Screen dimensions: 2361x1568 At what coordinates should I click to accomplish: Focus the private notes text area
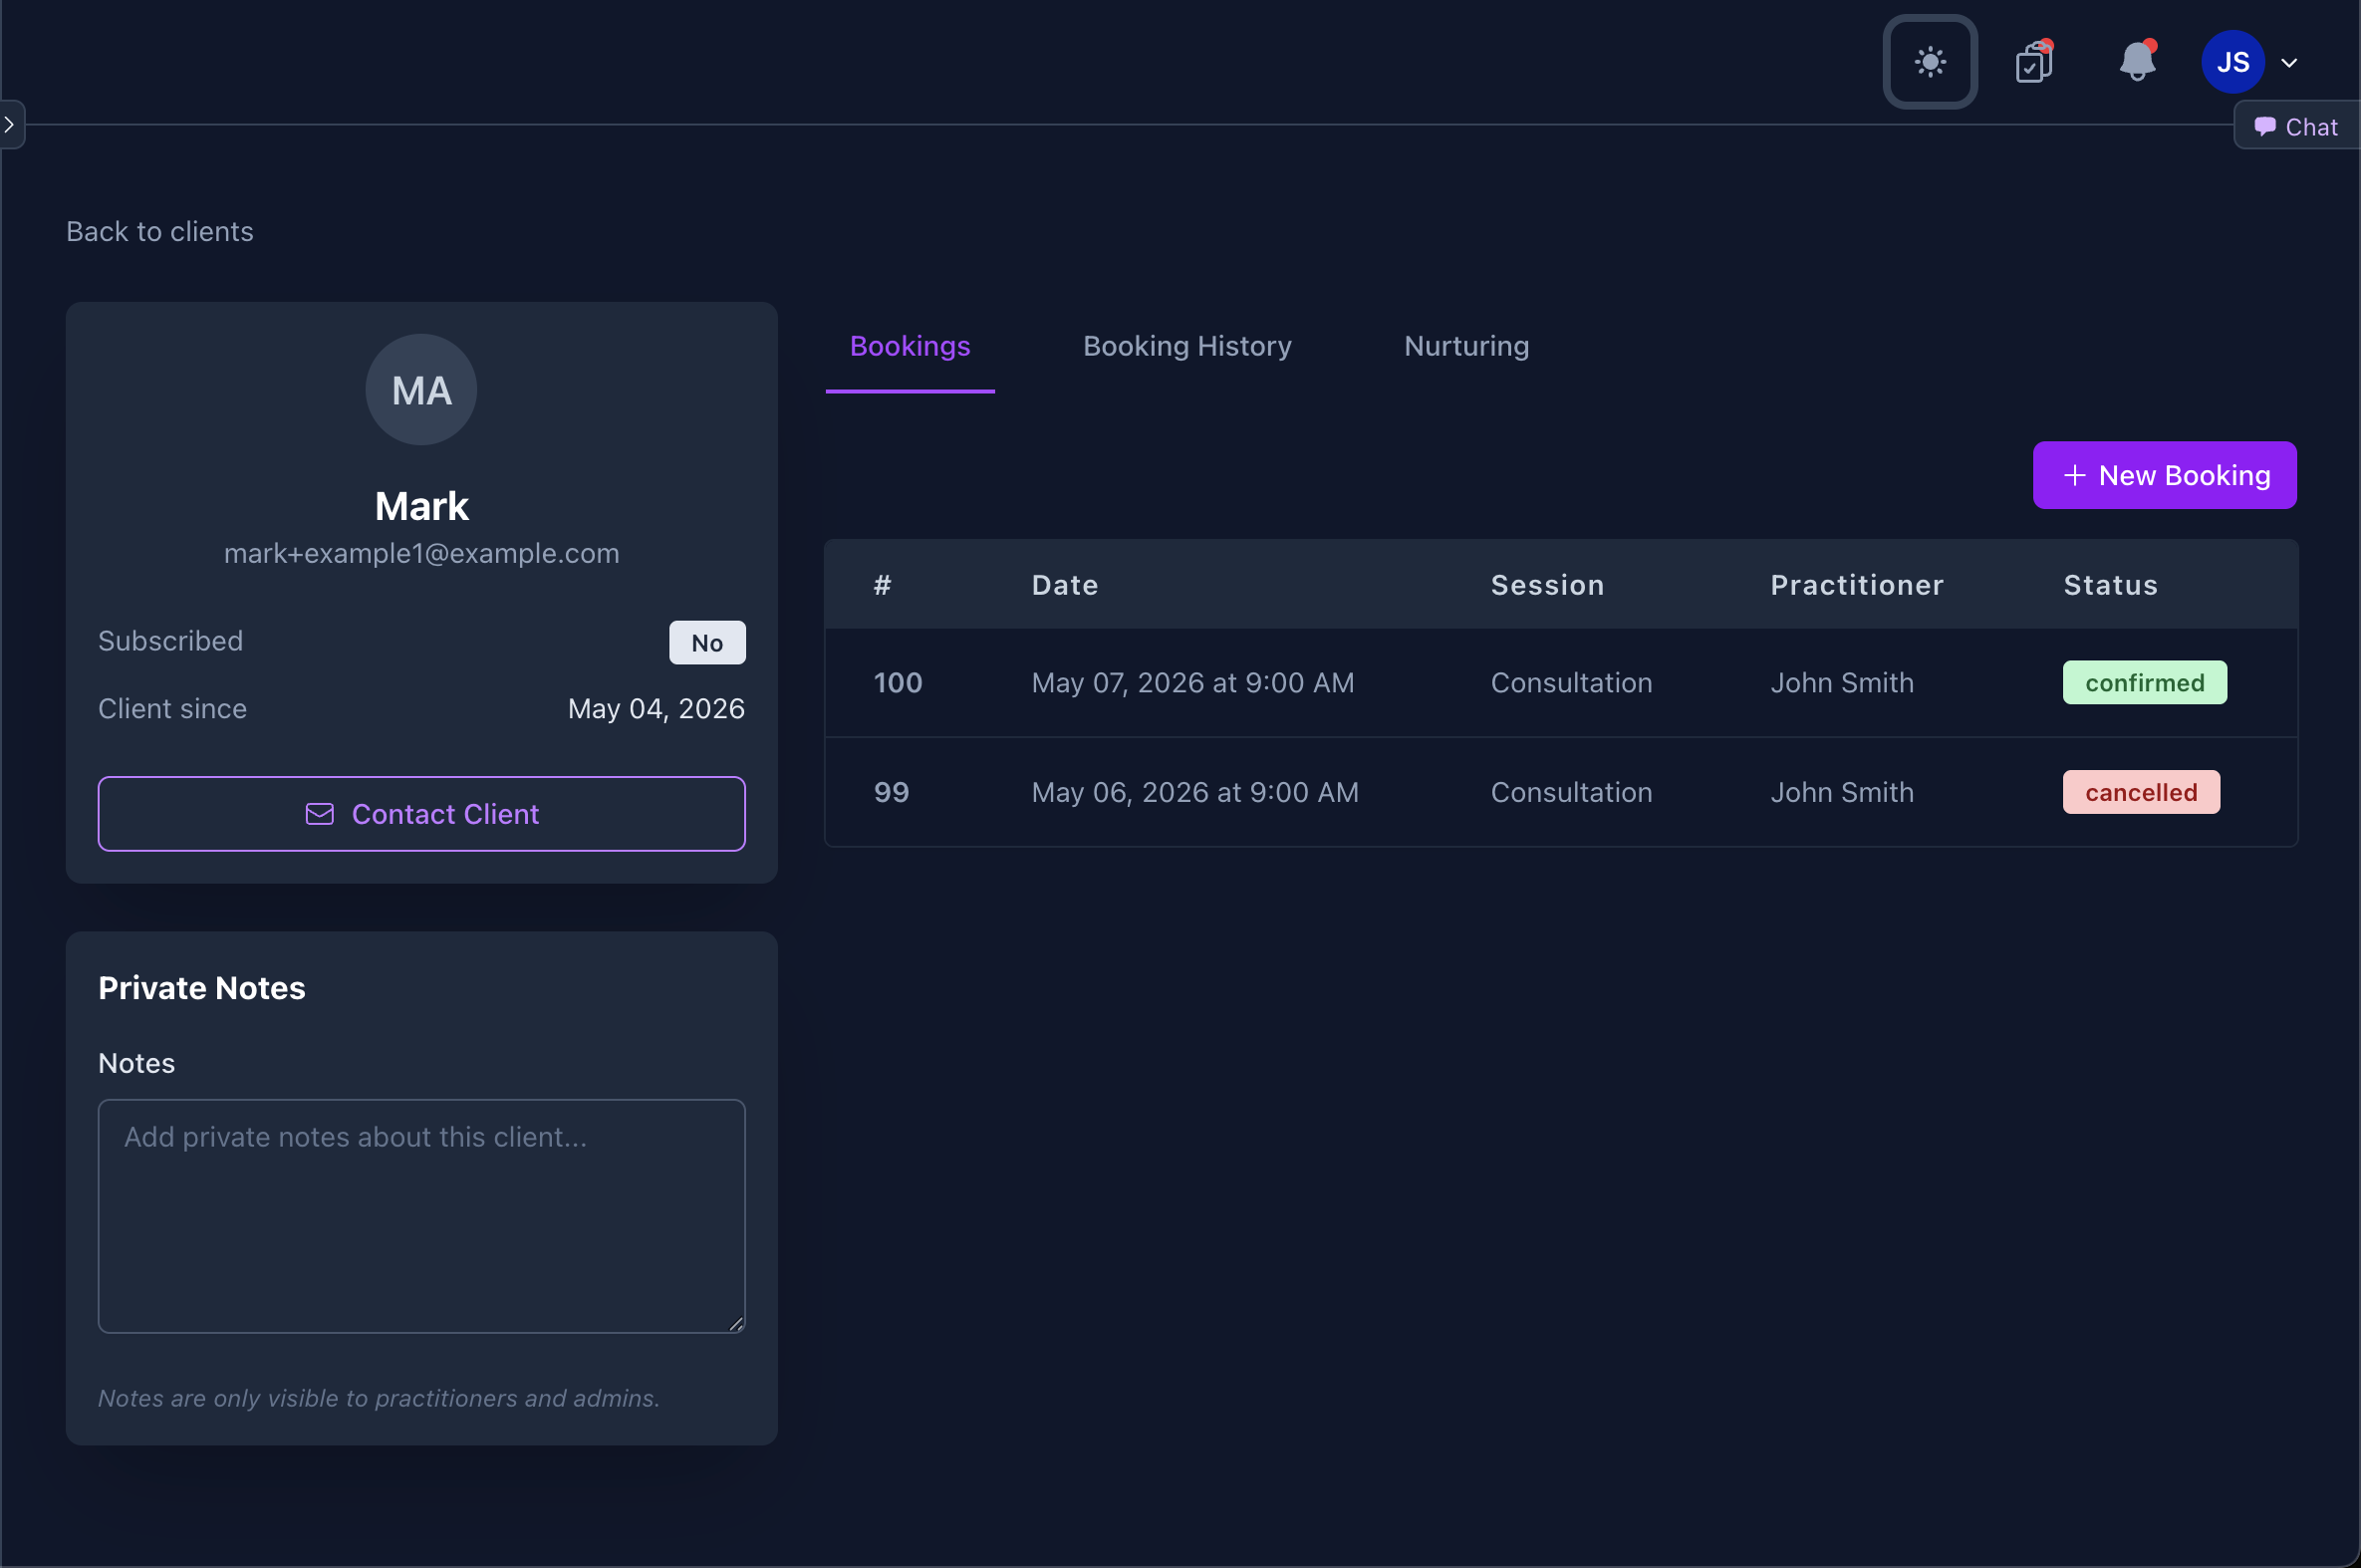tap(421, 1216)
